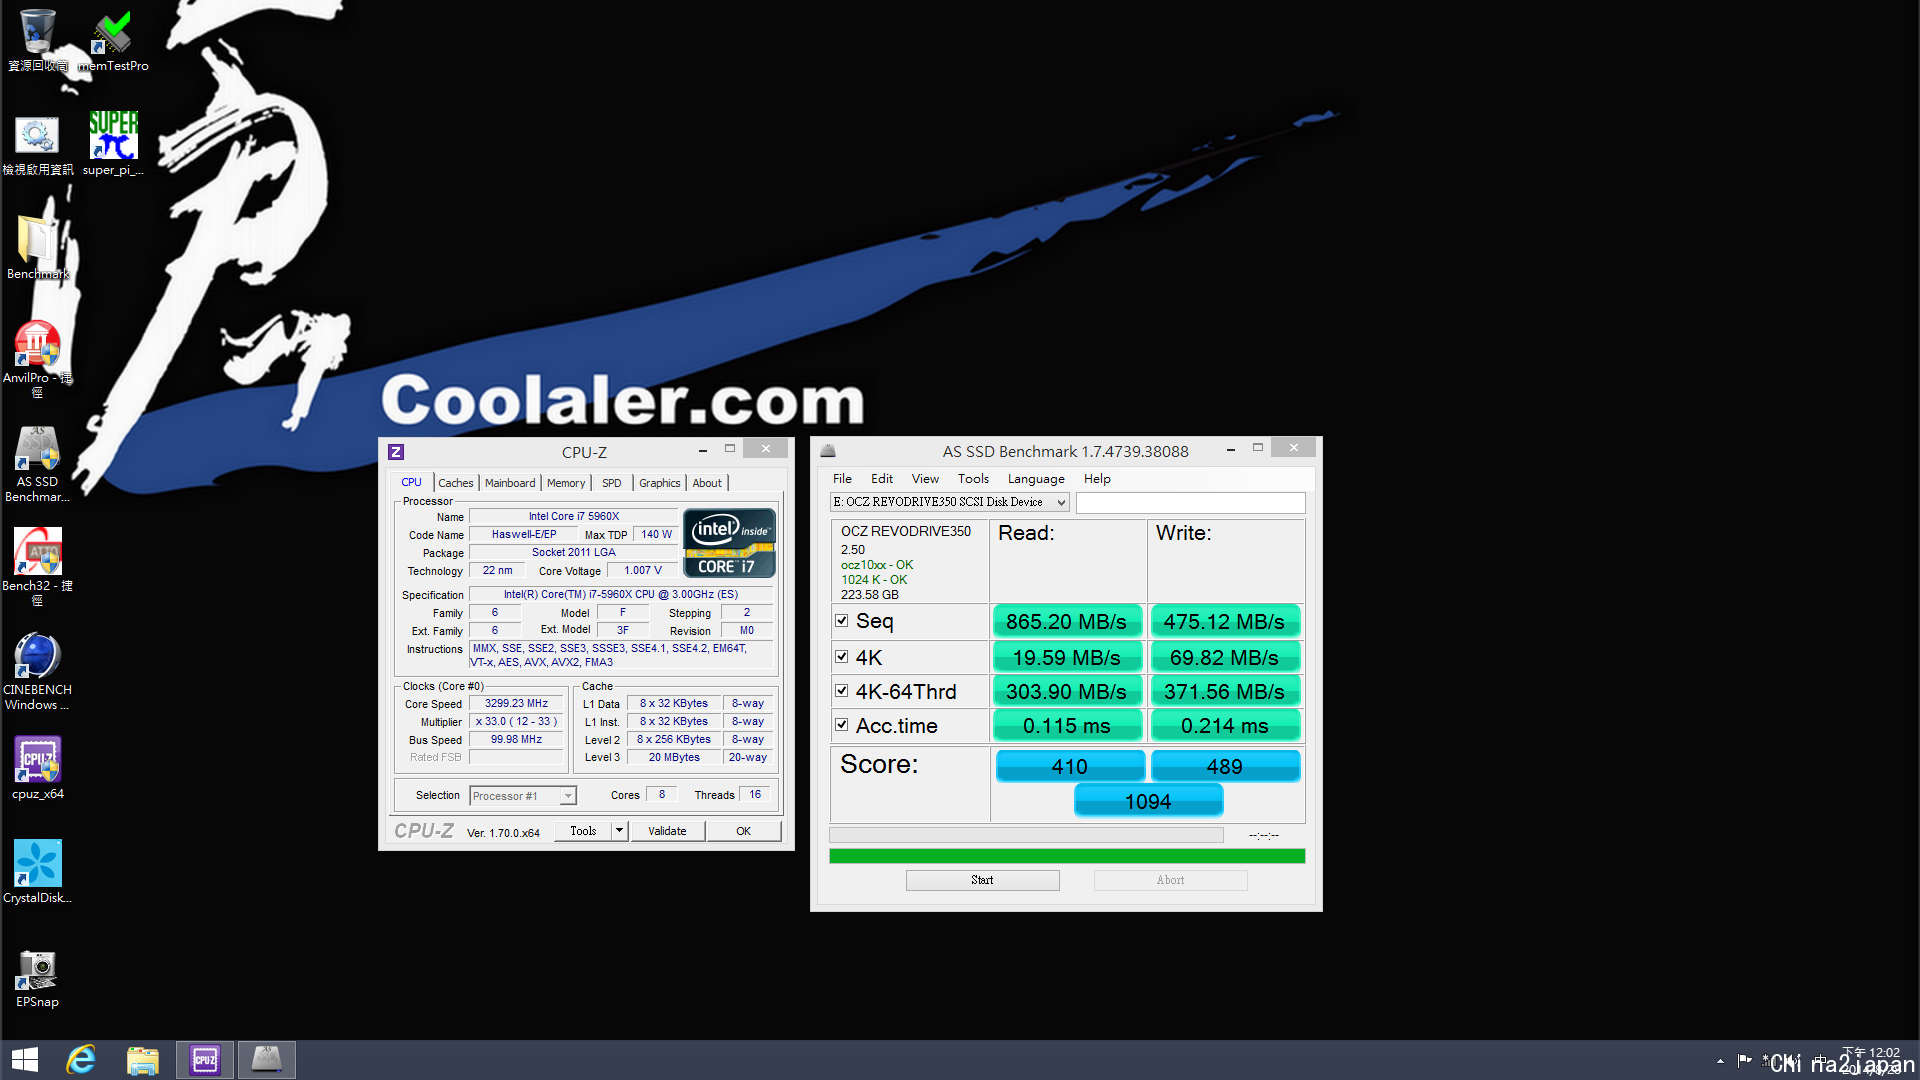Click the OK button in CPU-Z

744,831
